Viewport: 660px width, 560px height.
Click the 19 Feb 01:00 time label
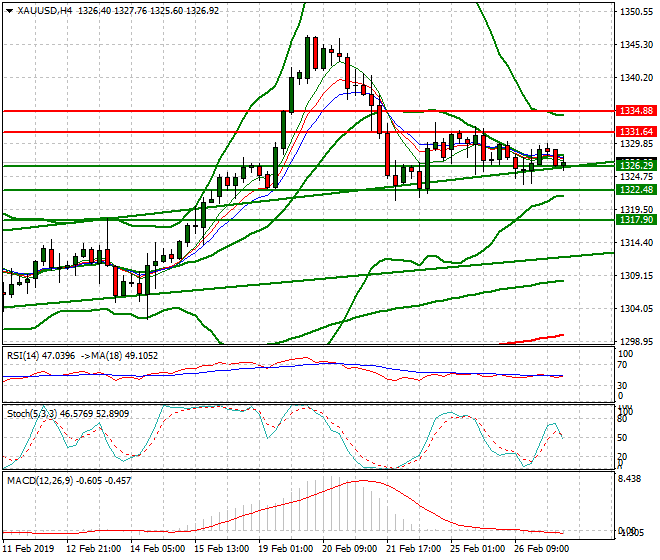click(286, 549)
